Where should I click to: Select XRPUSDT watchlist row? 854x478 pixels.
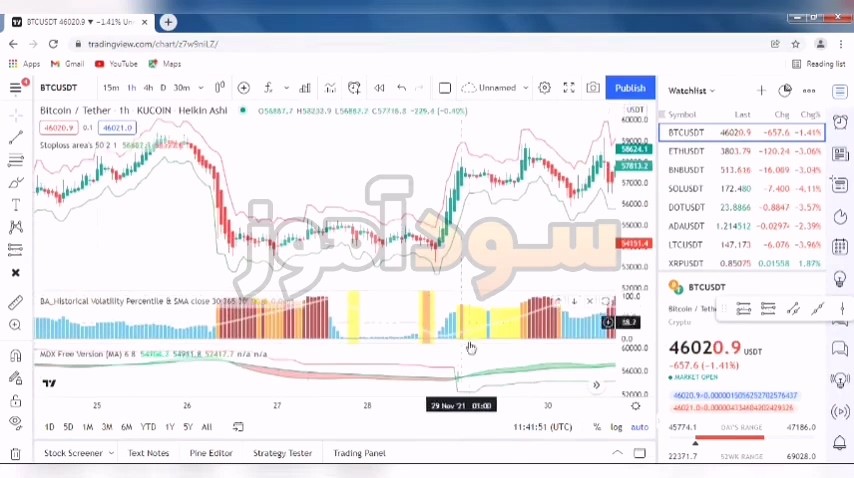tap(742, 263)
